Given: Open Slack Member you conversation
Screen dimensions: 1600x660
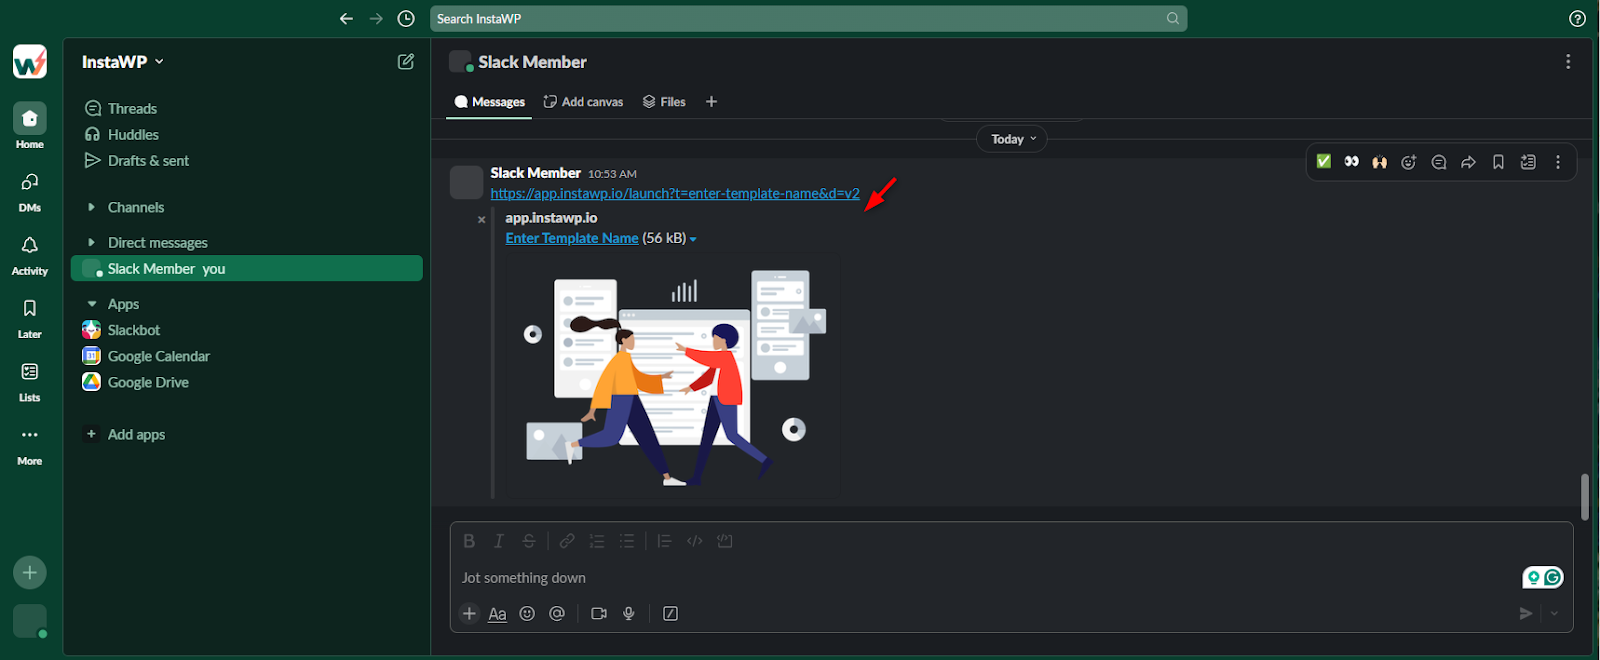Looking at the screenshot, I should 247,268.
